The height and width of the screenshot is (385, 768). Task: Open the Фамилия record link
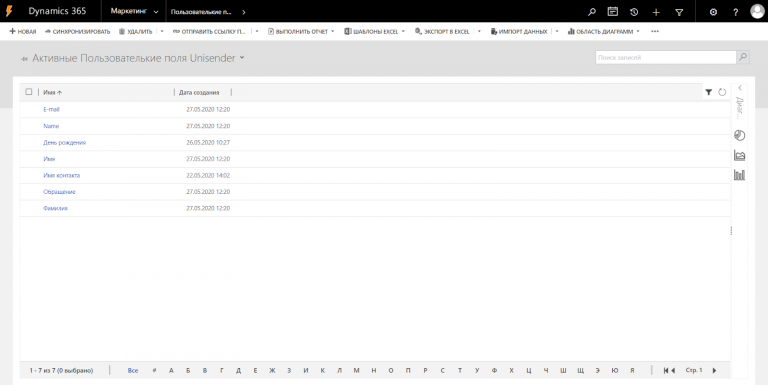pos(55,208)
